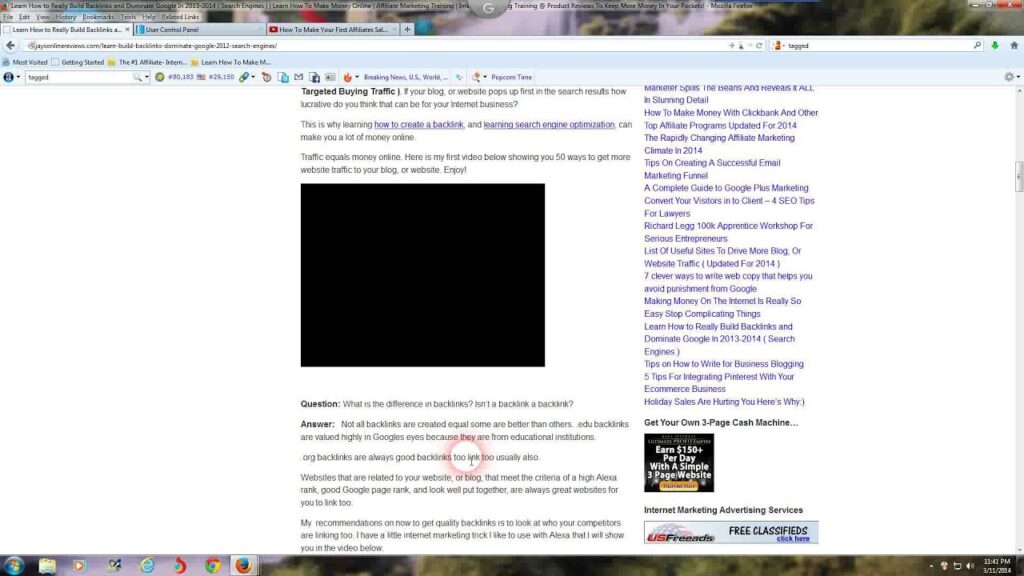
Task: Open the Most Visited bookmarks folder
Action: tap(25, 62)
